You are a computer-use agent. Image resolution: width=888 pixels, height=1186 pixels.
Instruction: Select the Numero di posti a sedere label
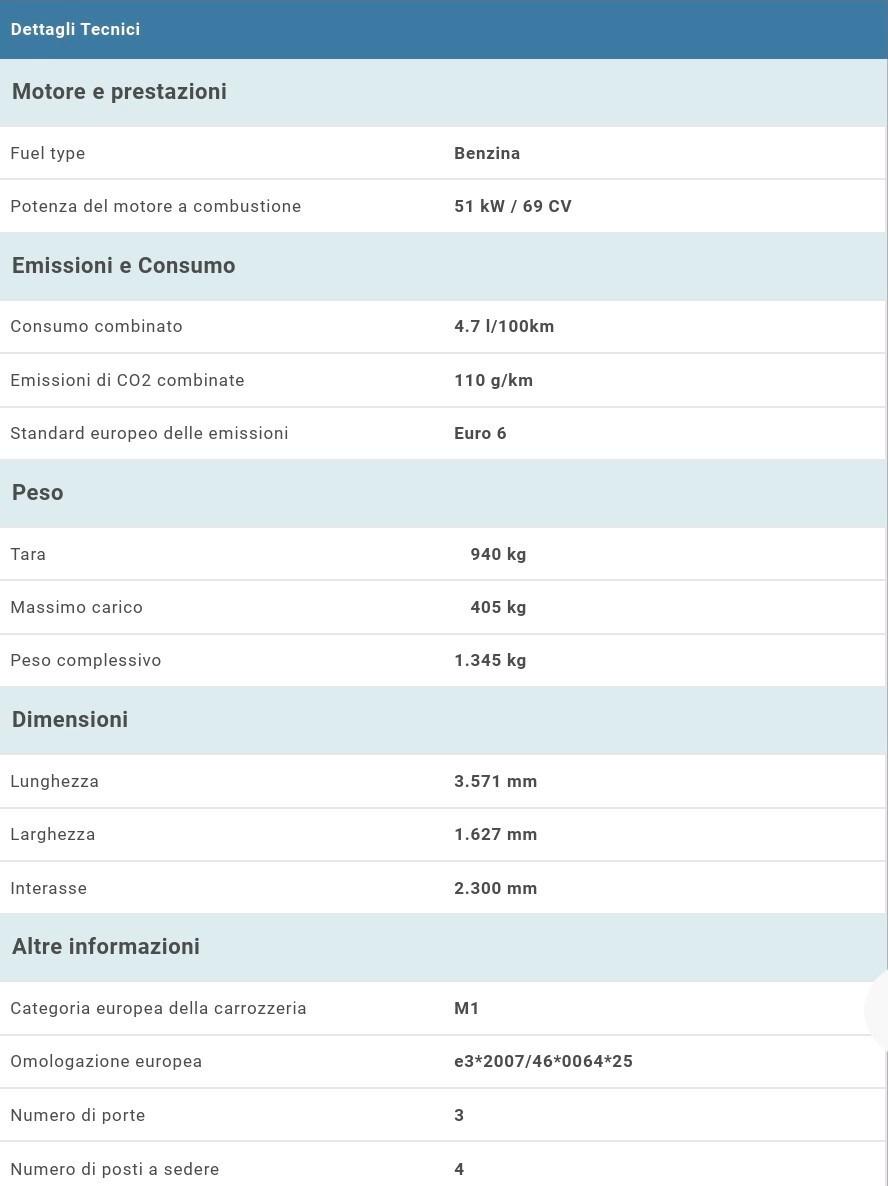114,1169
